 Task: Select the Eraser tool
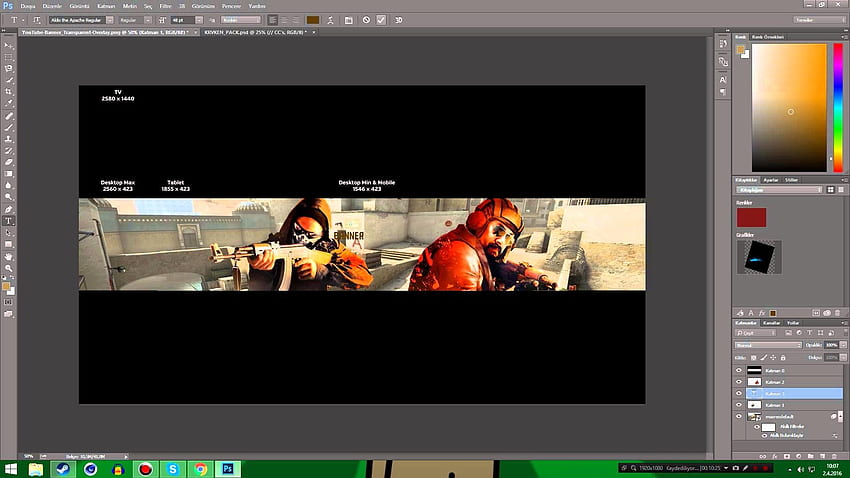pyautogui.click(x=9, y=162)
